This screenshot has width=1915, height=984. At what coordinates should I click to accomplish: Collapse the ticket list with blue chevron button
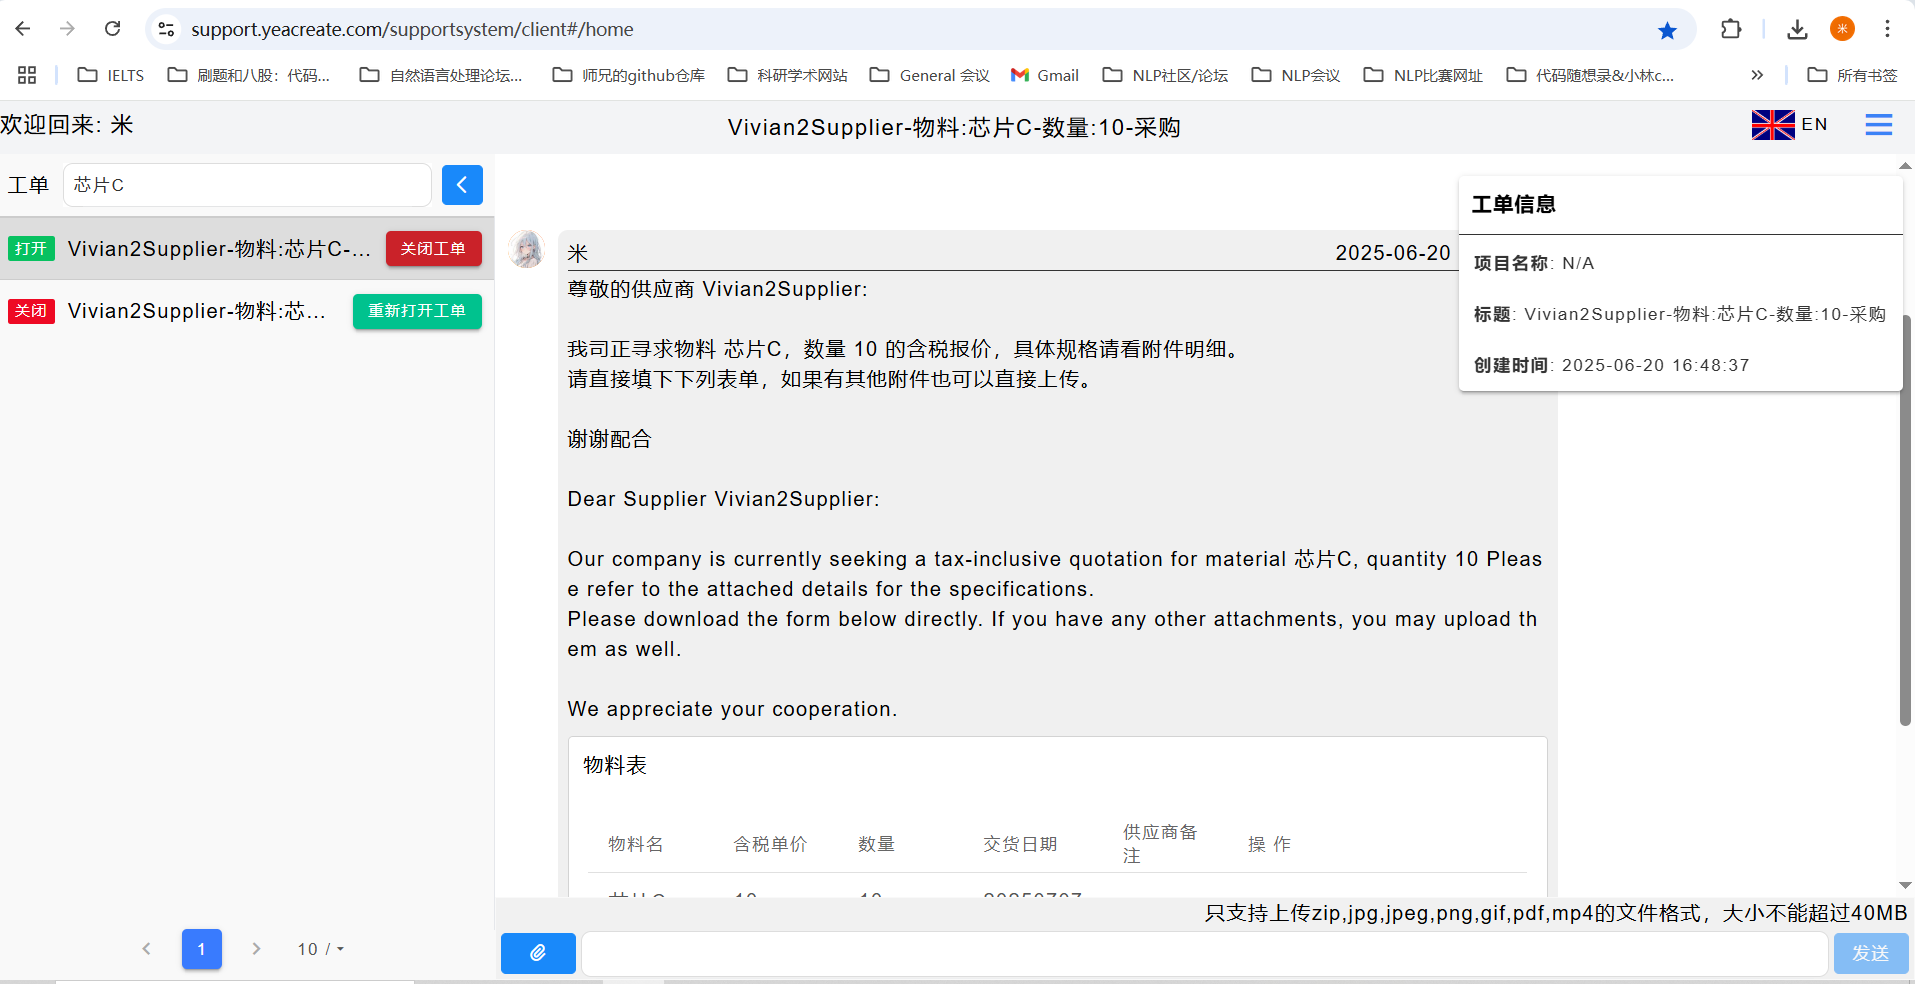pyautogui.click(x=462, y=185)
